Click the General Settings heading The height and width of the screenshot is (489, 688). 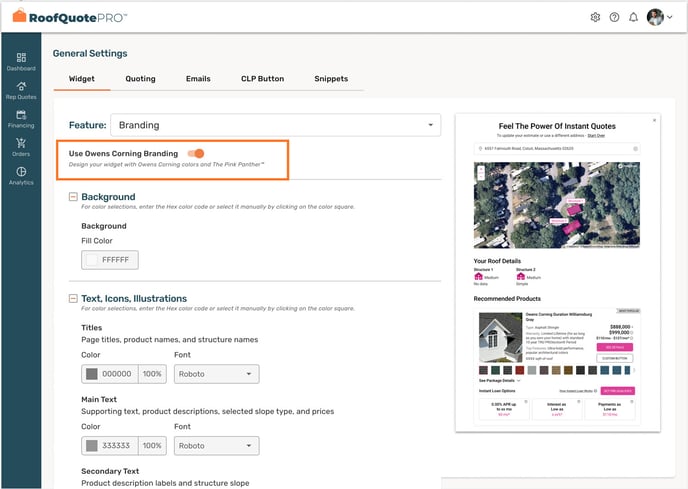90,54
